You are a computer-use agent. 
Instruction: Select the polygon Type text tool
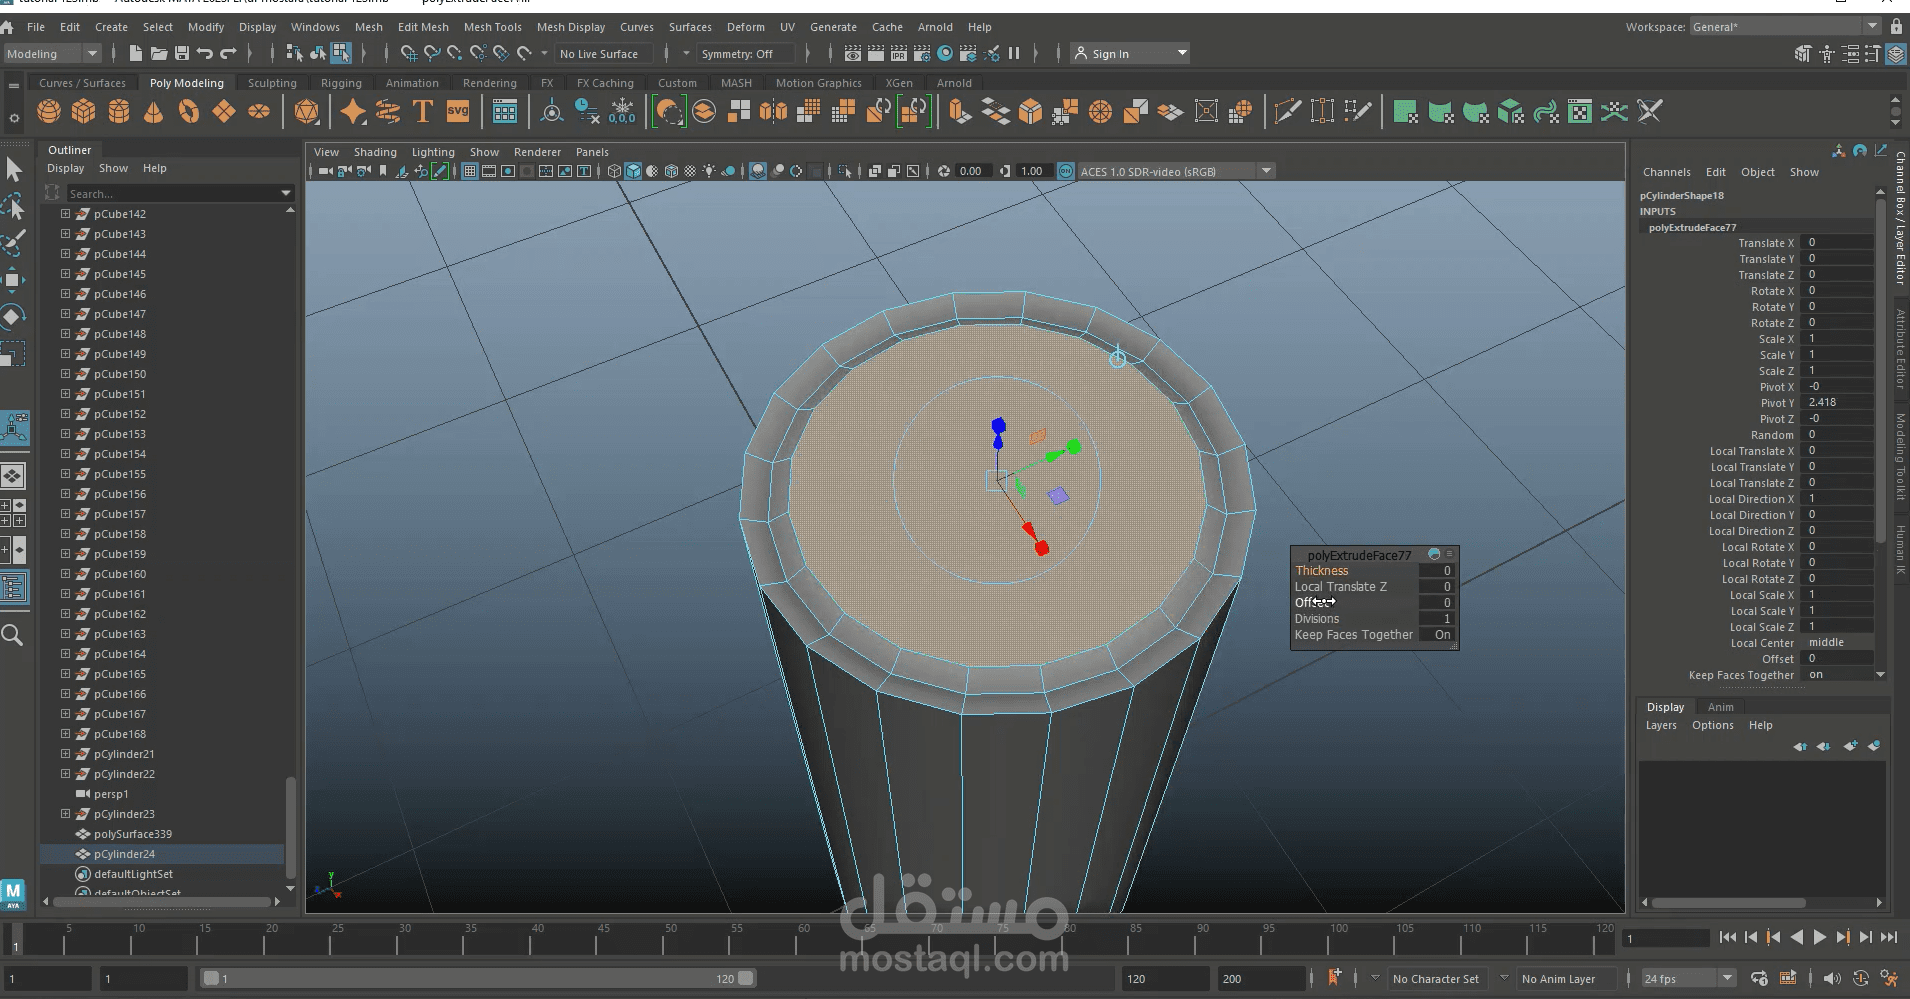coord(422,112)
